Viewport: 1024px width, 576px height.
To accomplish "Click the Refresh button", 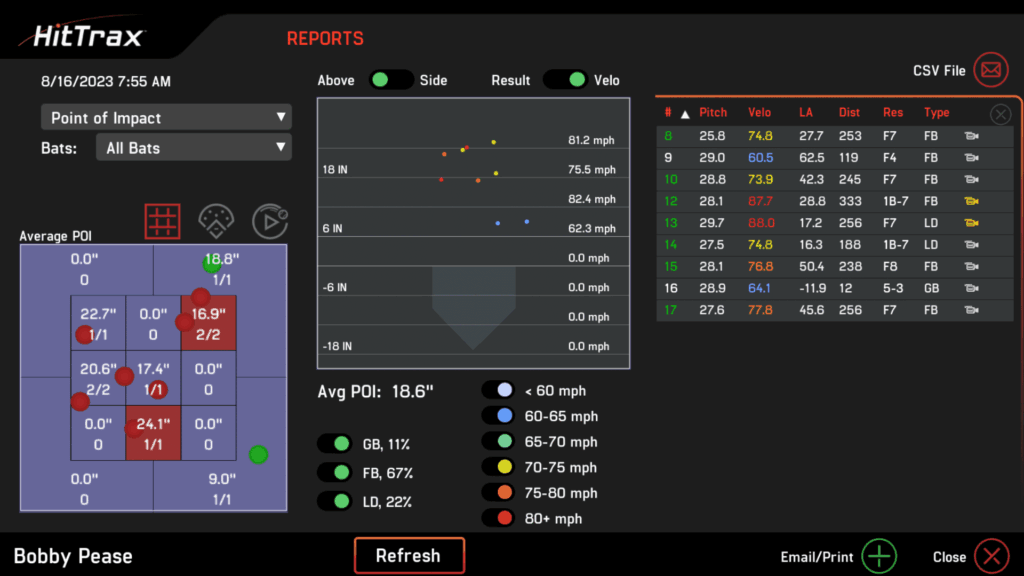I will pos(409,556).
